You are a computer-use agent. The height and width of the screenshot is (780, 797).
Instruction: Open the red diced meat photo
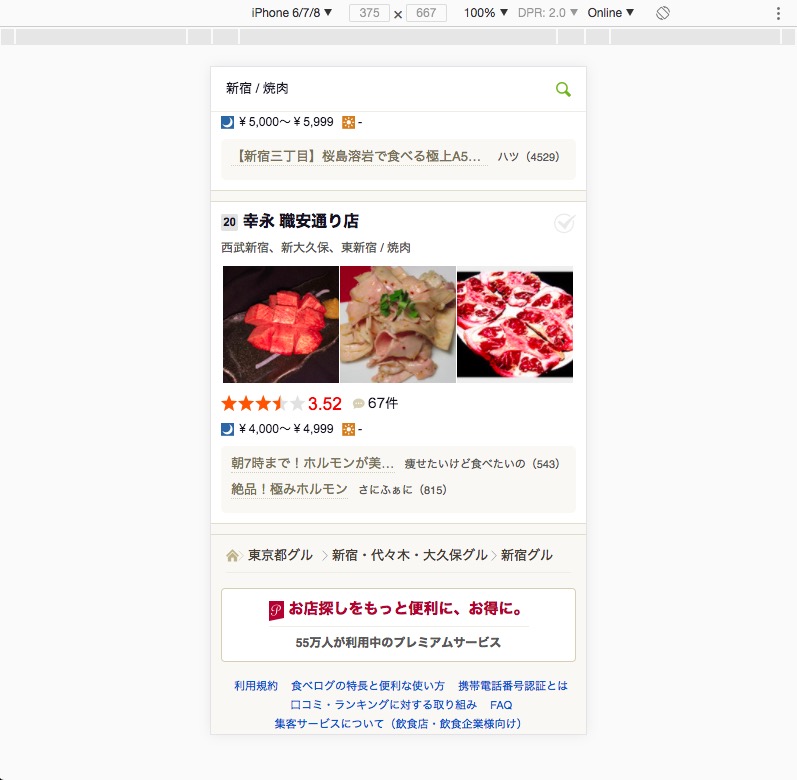(x=281, y=324)
